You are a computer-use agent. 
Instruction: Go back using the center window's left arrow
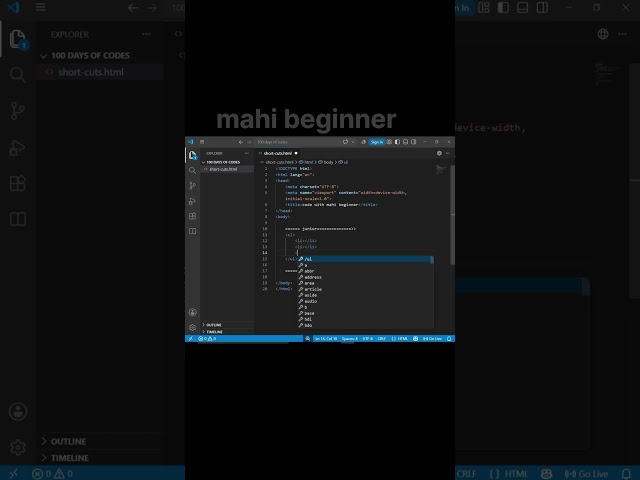(x=240, y=142)
